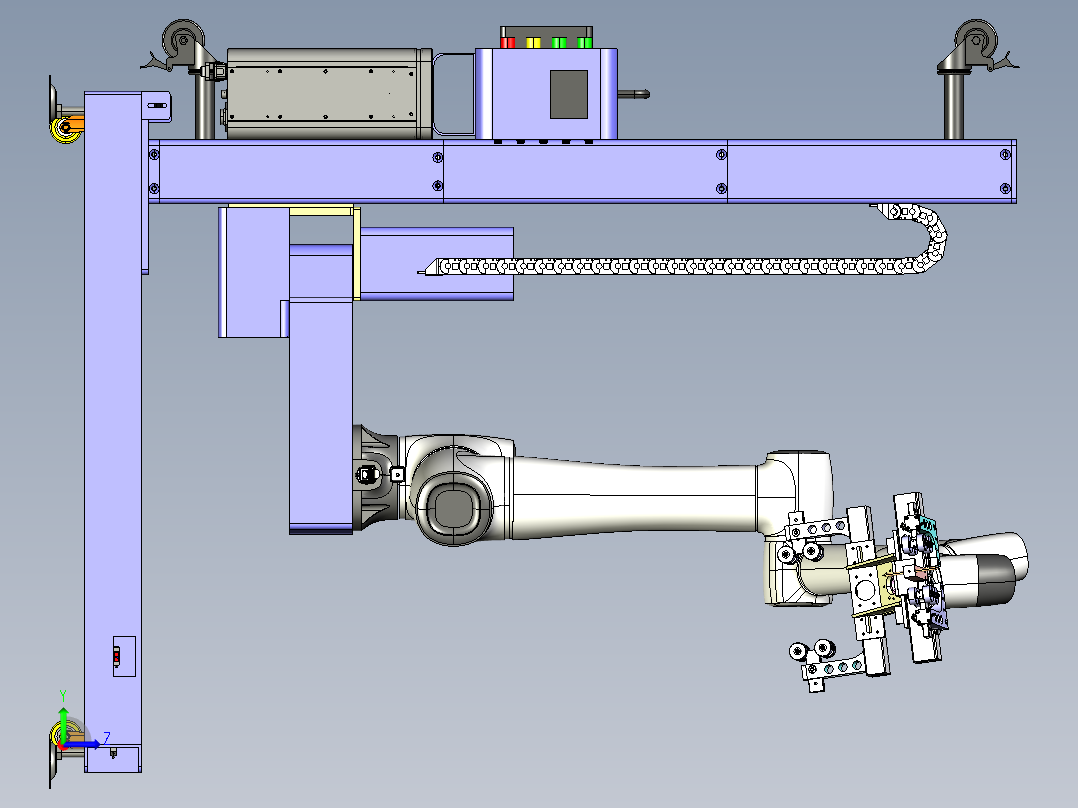Select the yellow indicator light on control box
This screenshot has height=808, width=1078.
pyautogui.click(x=534, y=43)
